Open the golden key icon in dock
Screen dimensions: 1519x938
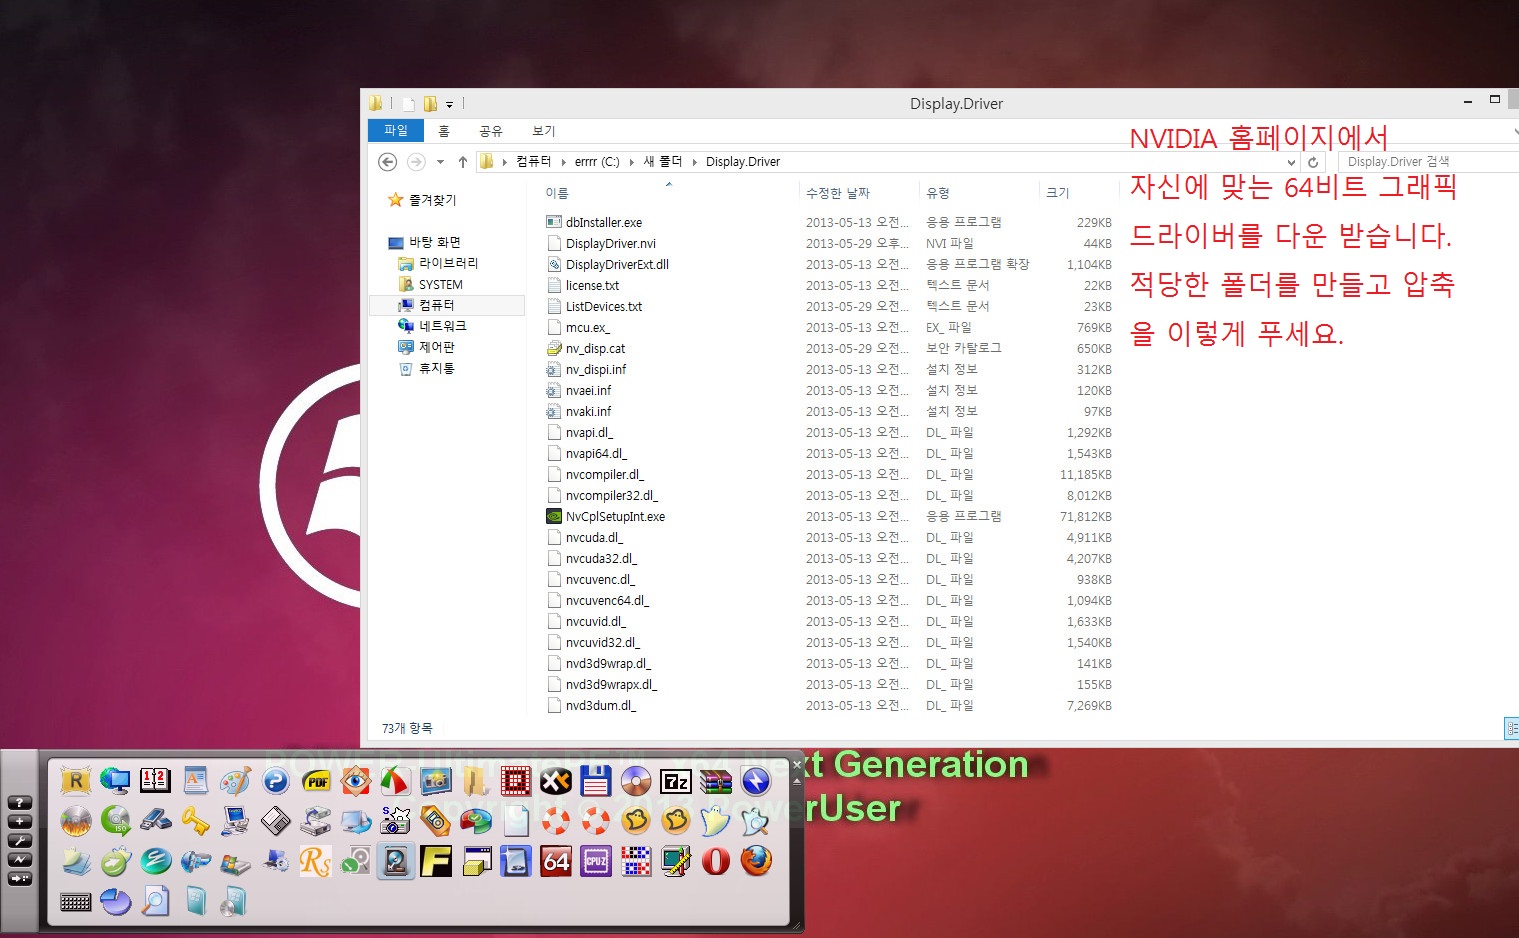point(196,821)
